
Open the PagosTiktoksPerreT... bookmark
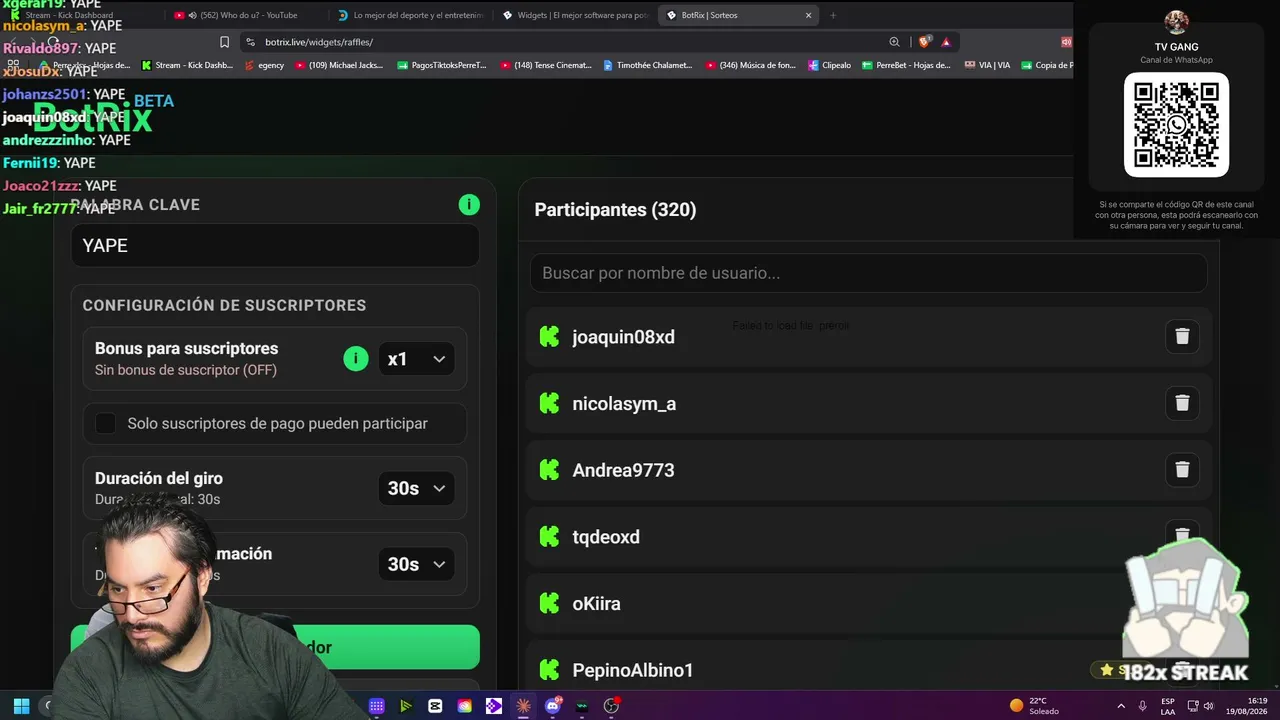click(x=441, y=65)
